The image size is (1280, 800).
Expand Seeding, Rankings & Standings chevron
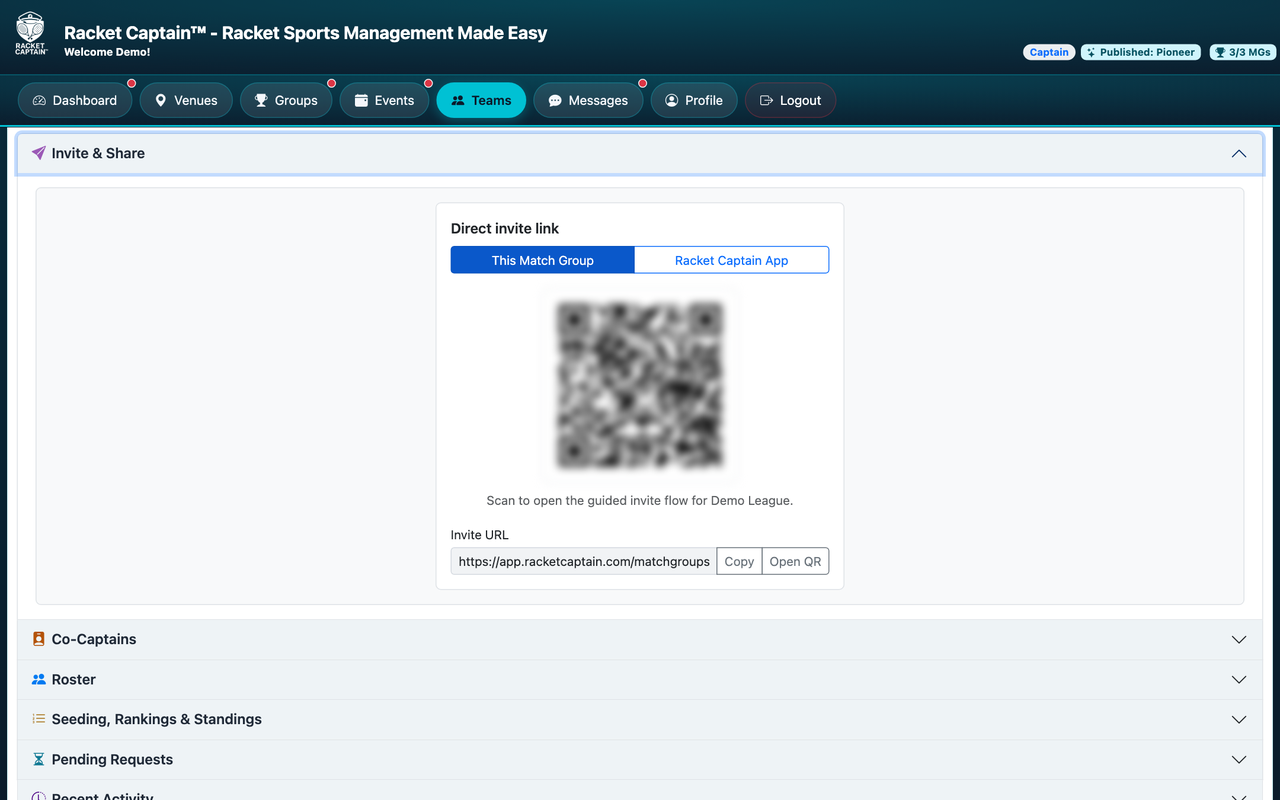tap(1239, 719)
